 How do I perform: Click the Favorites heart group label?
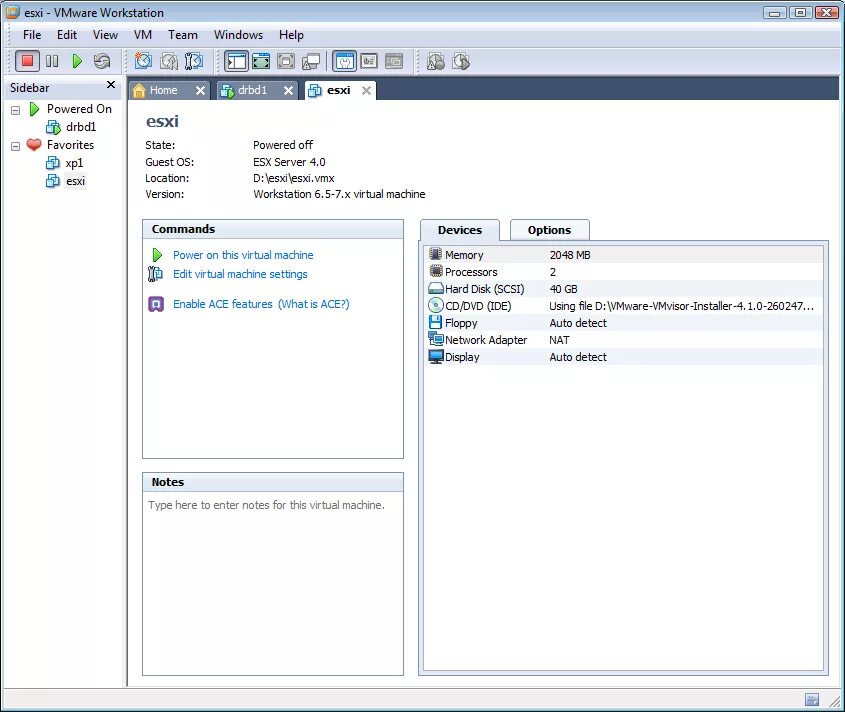tap(70, 145)
